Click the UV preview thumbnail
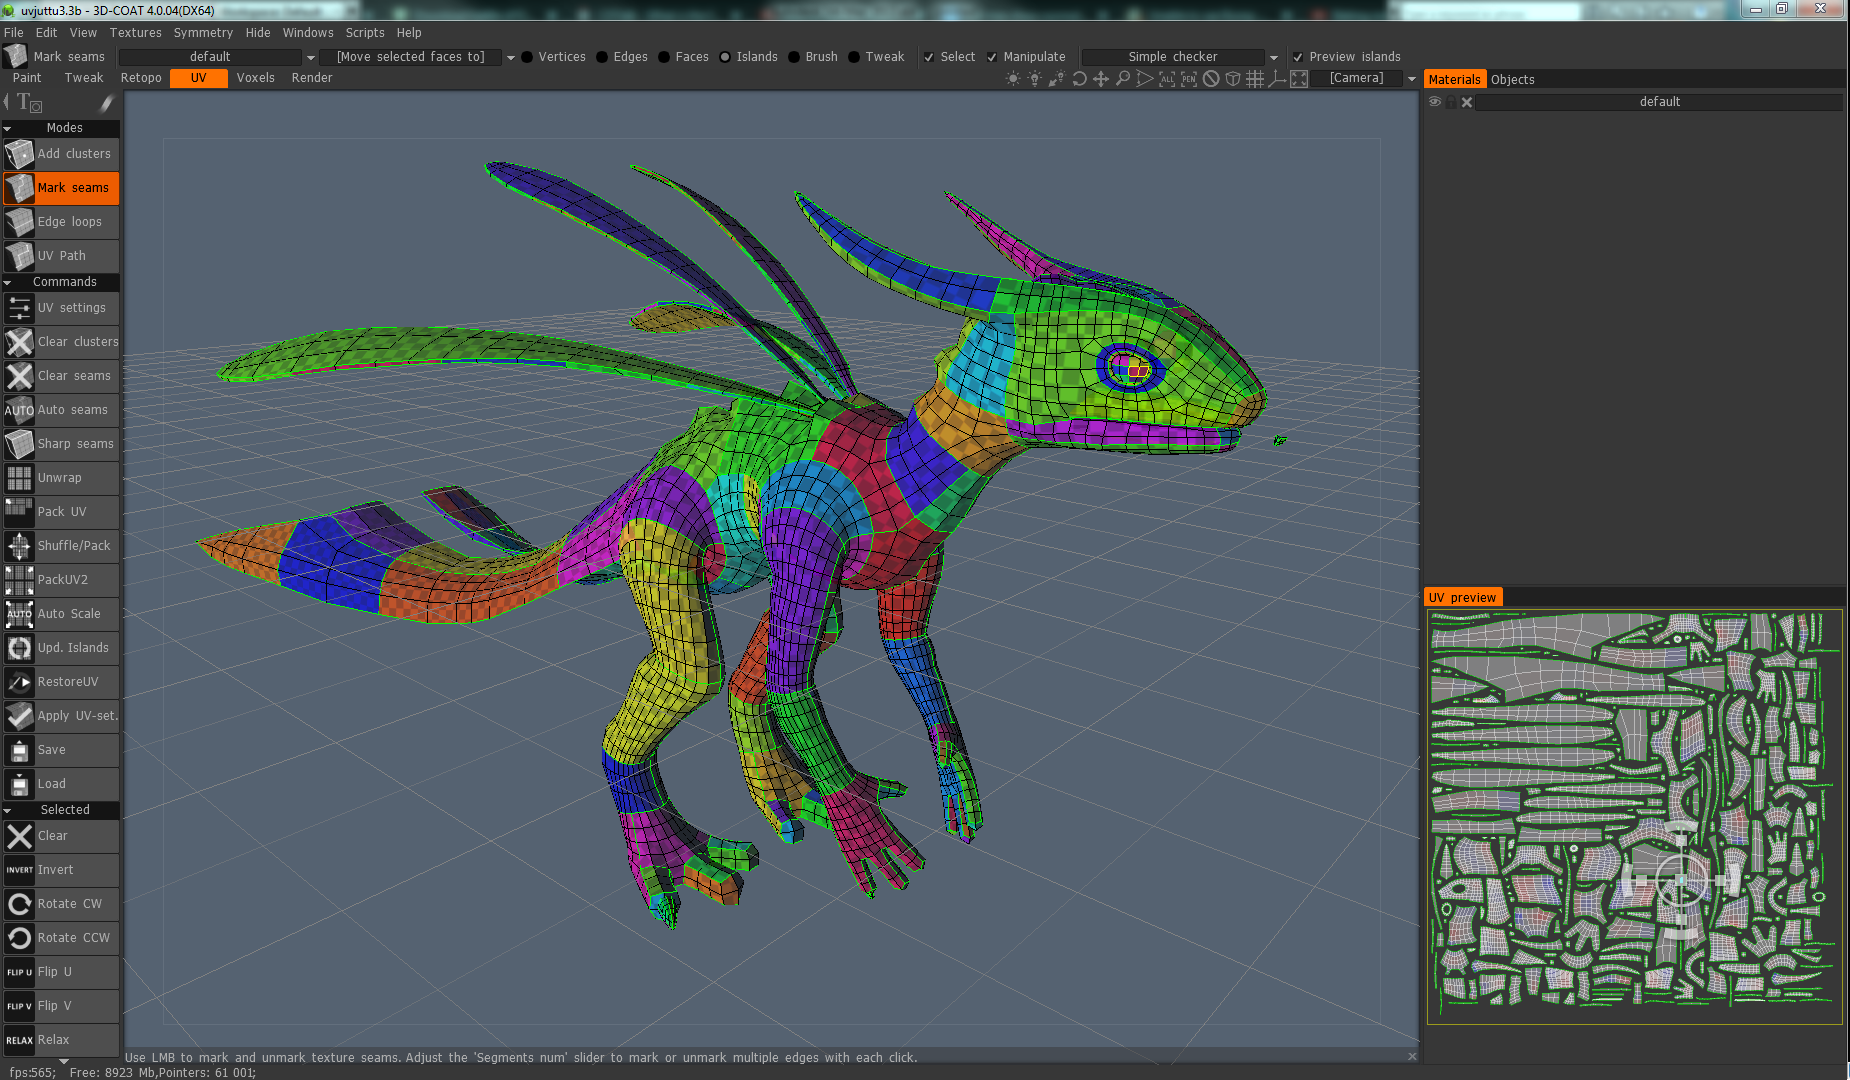Image resolution: width=1850 pixels, height=1080 pixels. (1634, 816)
